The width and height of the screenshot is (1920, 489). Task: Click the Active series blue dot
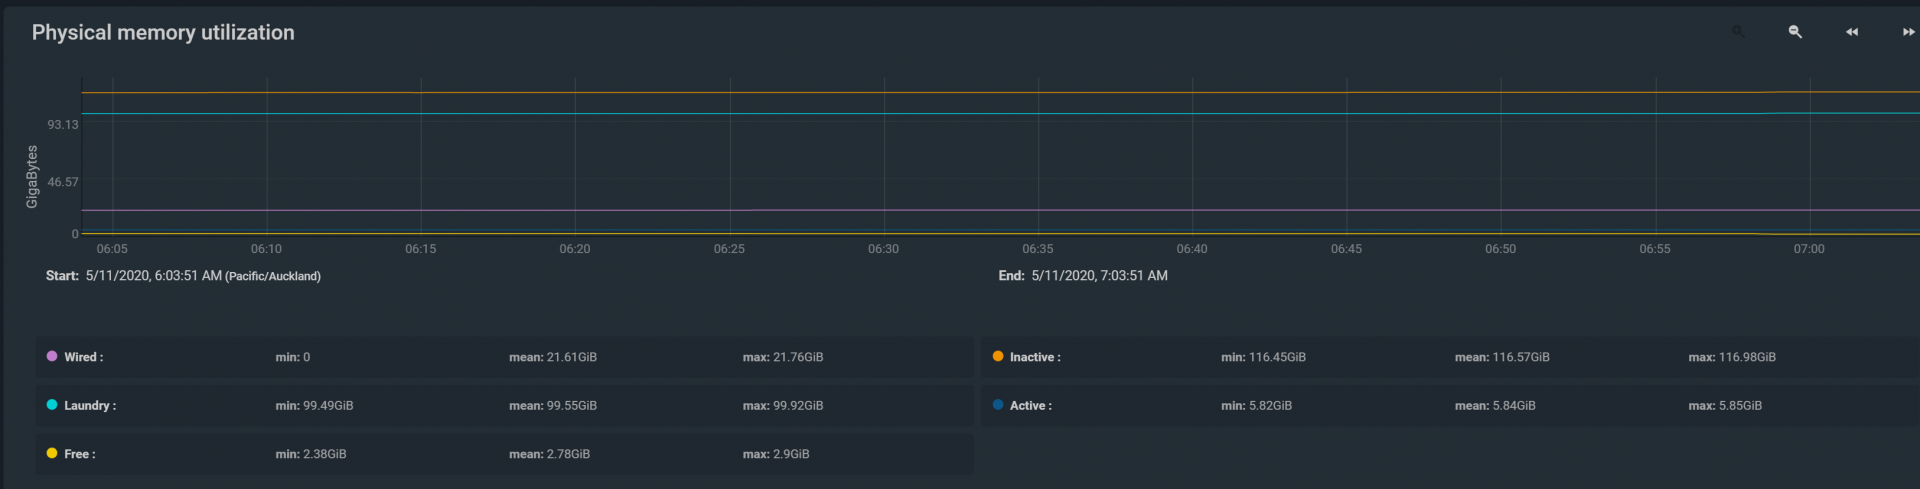(x=998, y=405)
